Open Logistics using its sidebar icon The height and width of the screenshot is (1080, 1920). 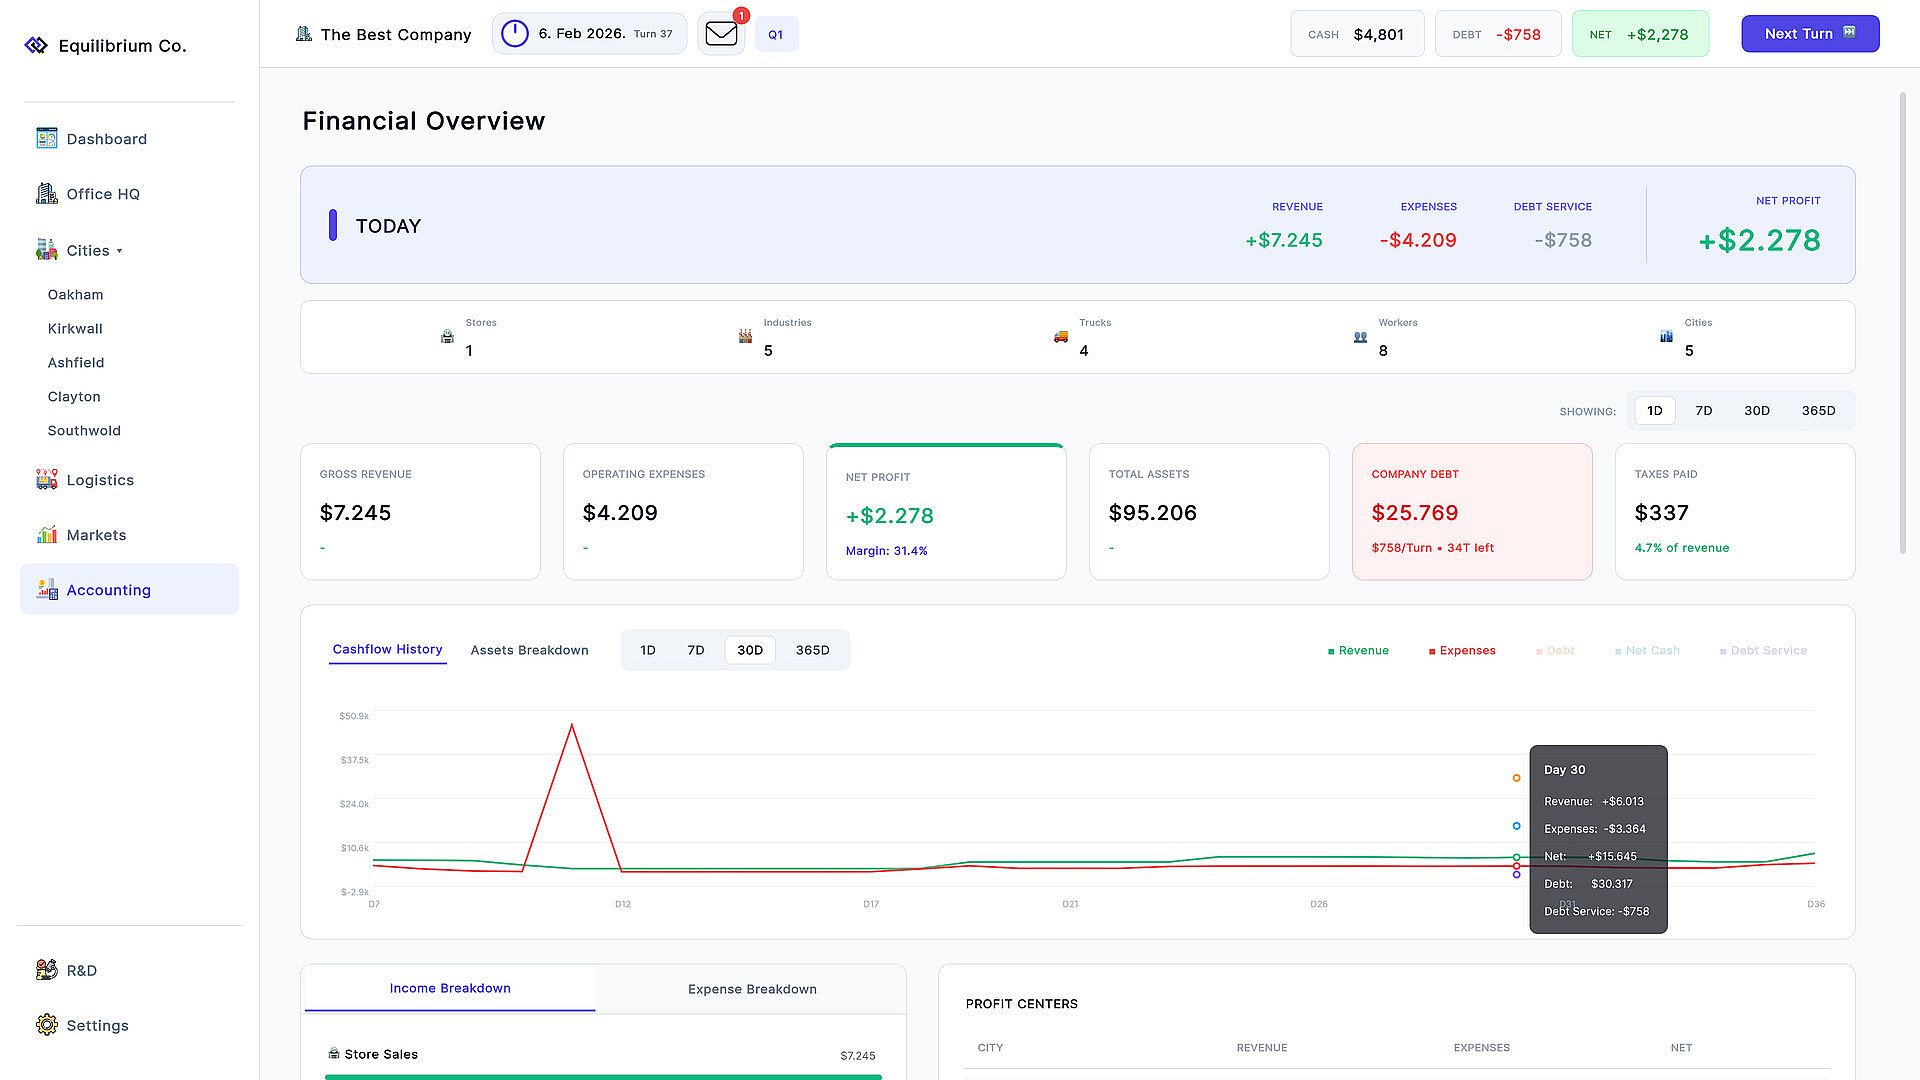(x=47, y=479)
